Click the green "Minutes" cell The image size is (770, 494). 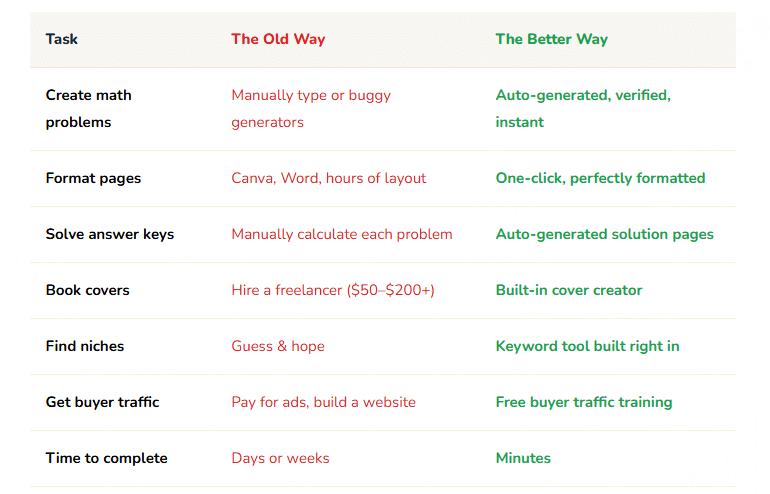point(523,458)
